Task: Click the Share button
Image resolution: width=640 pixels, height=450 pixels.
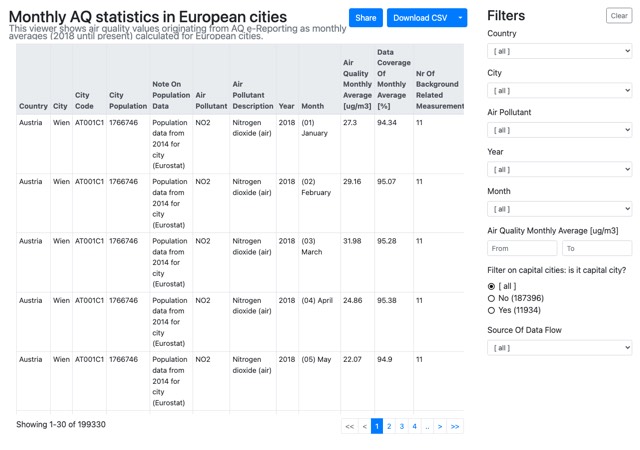Action: (x=365, y=18)
